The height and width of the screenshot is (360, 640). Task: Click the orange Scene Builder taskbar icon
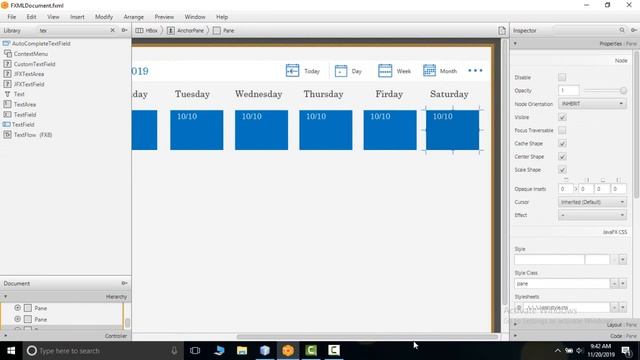[x=288, y=351]
